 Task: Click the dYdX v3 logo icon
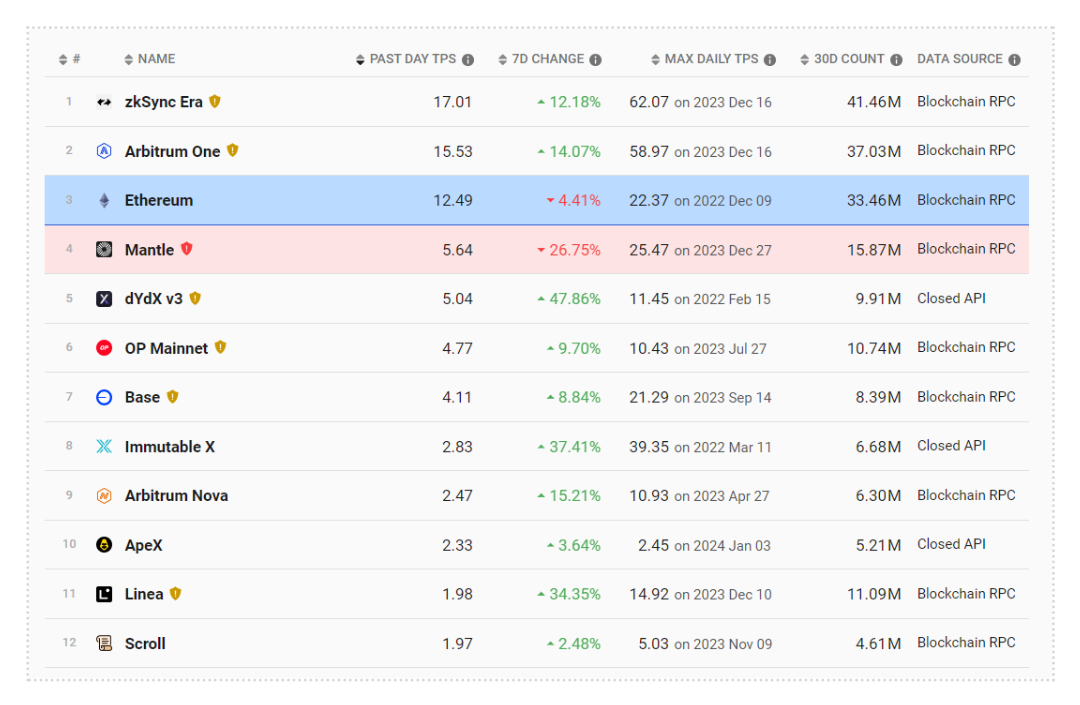(104, 299)
